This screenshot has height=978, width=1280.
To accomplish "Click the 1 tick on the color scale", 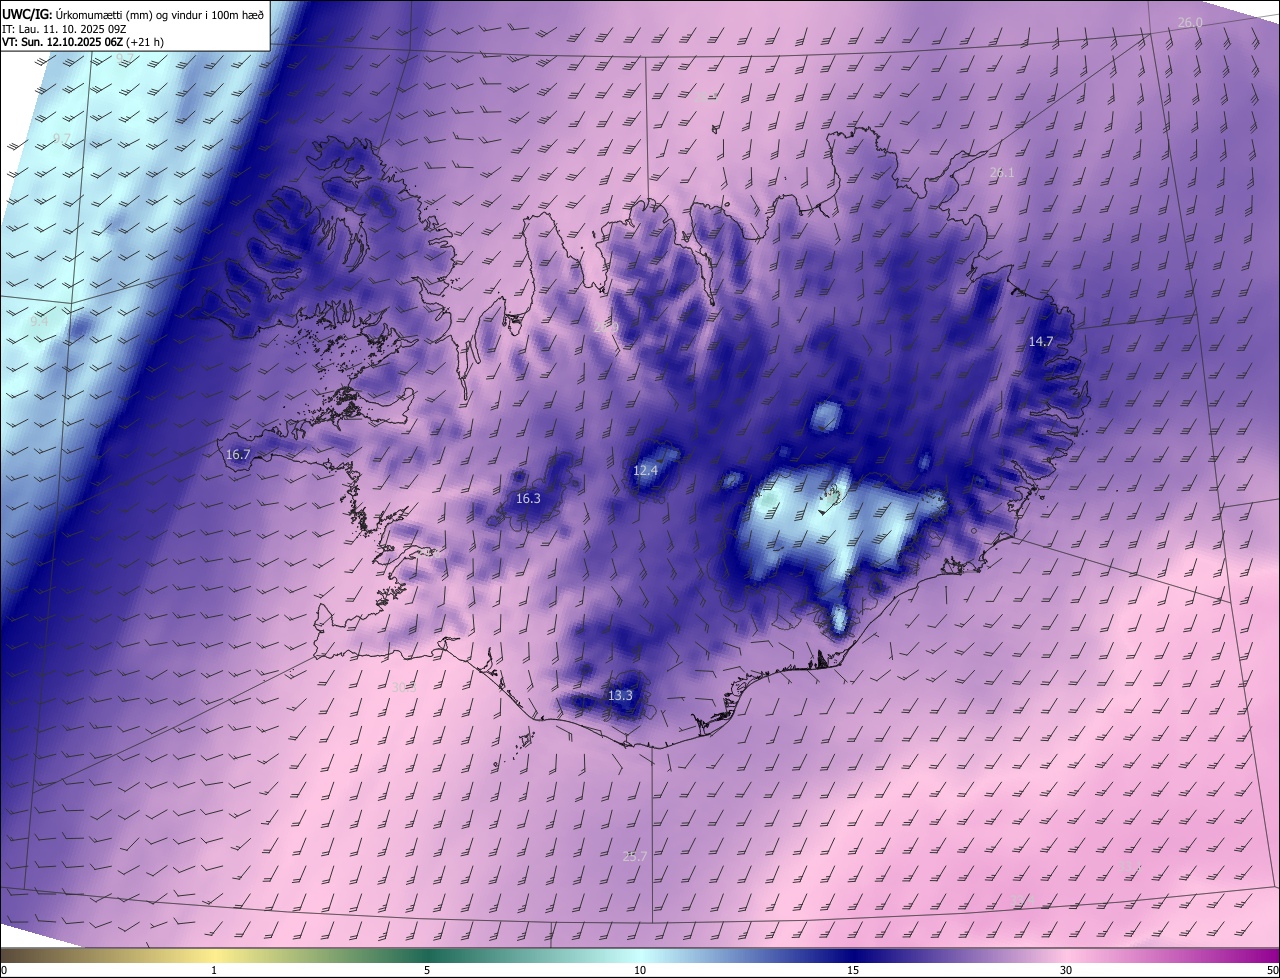I will [x=214, y=970].
